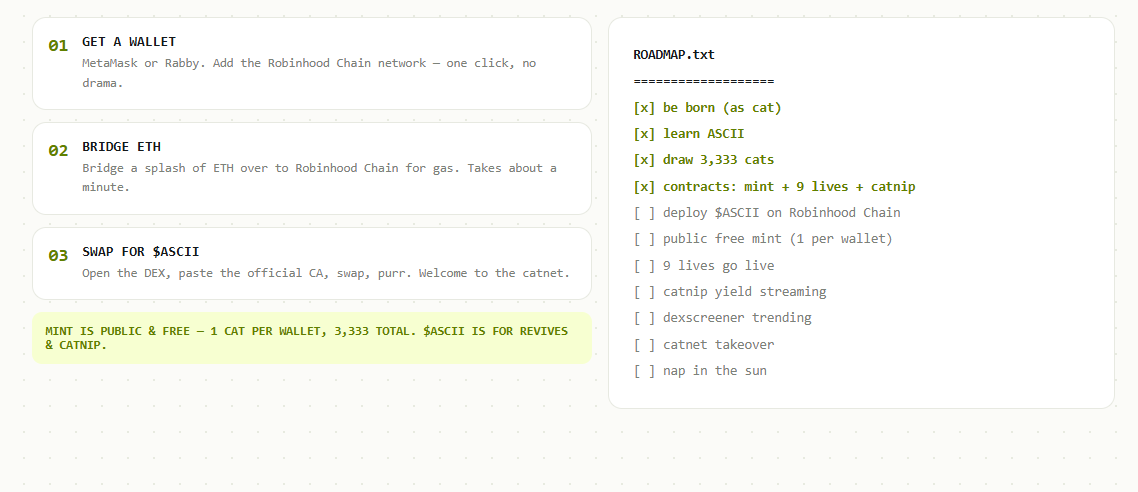Click the 'dexscreener trending' roadmap item
Screen dimensions: 1138x492
[x=723, y=318]
